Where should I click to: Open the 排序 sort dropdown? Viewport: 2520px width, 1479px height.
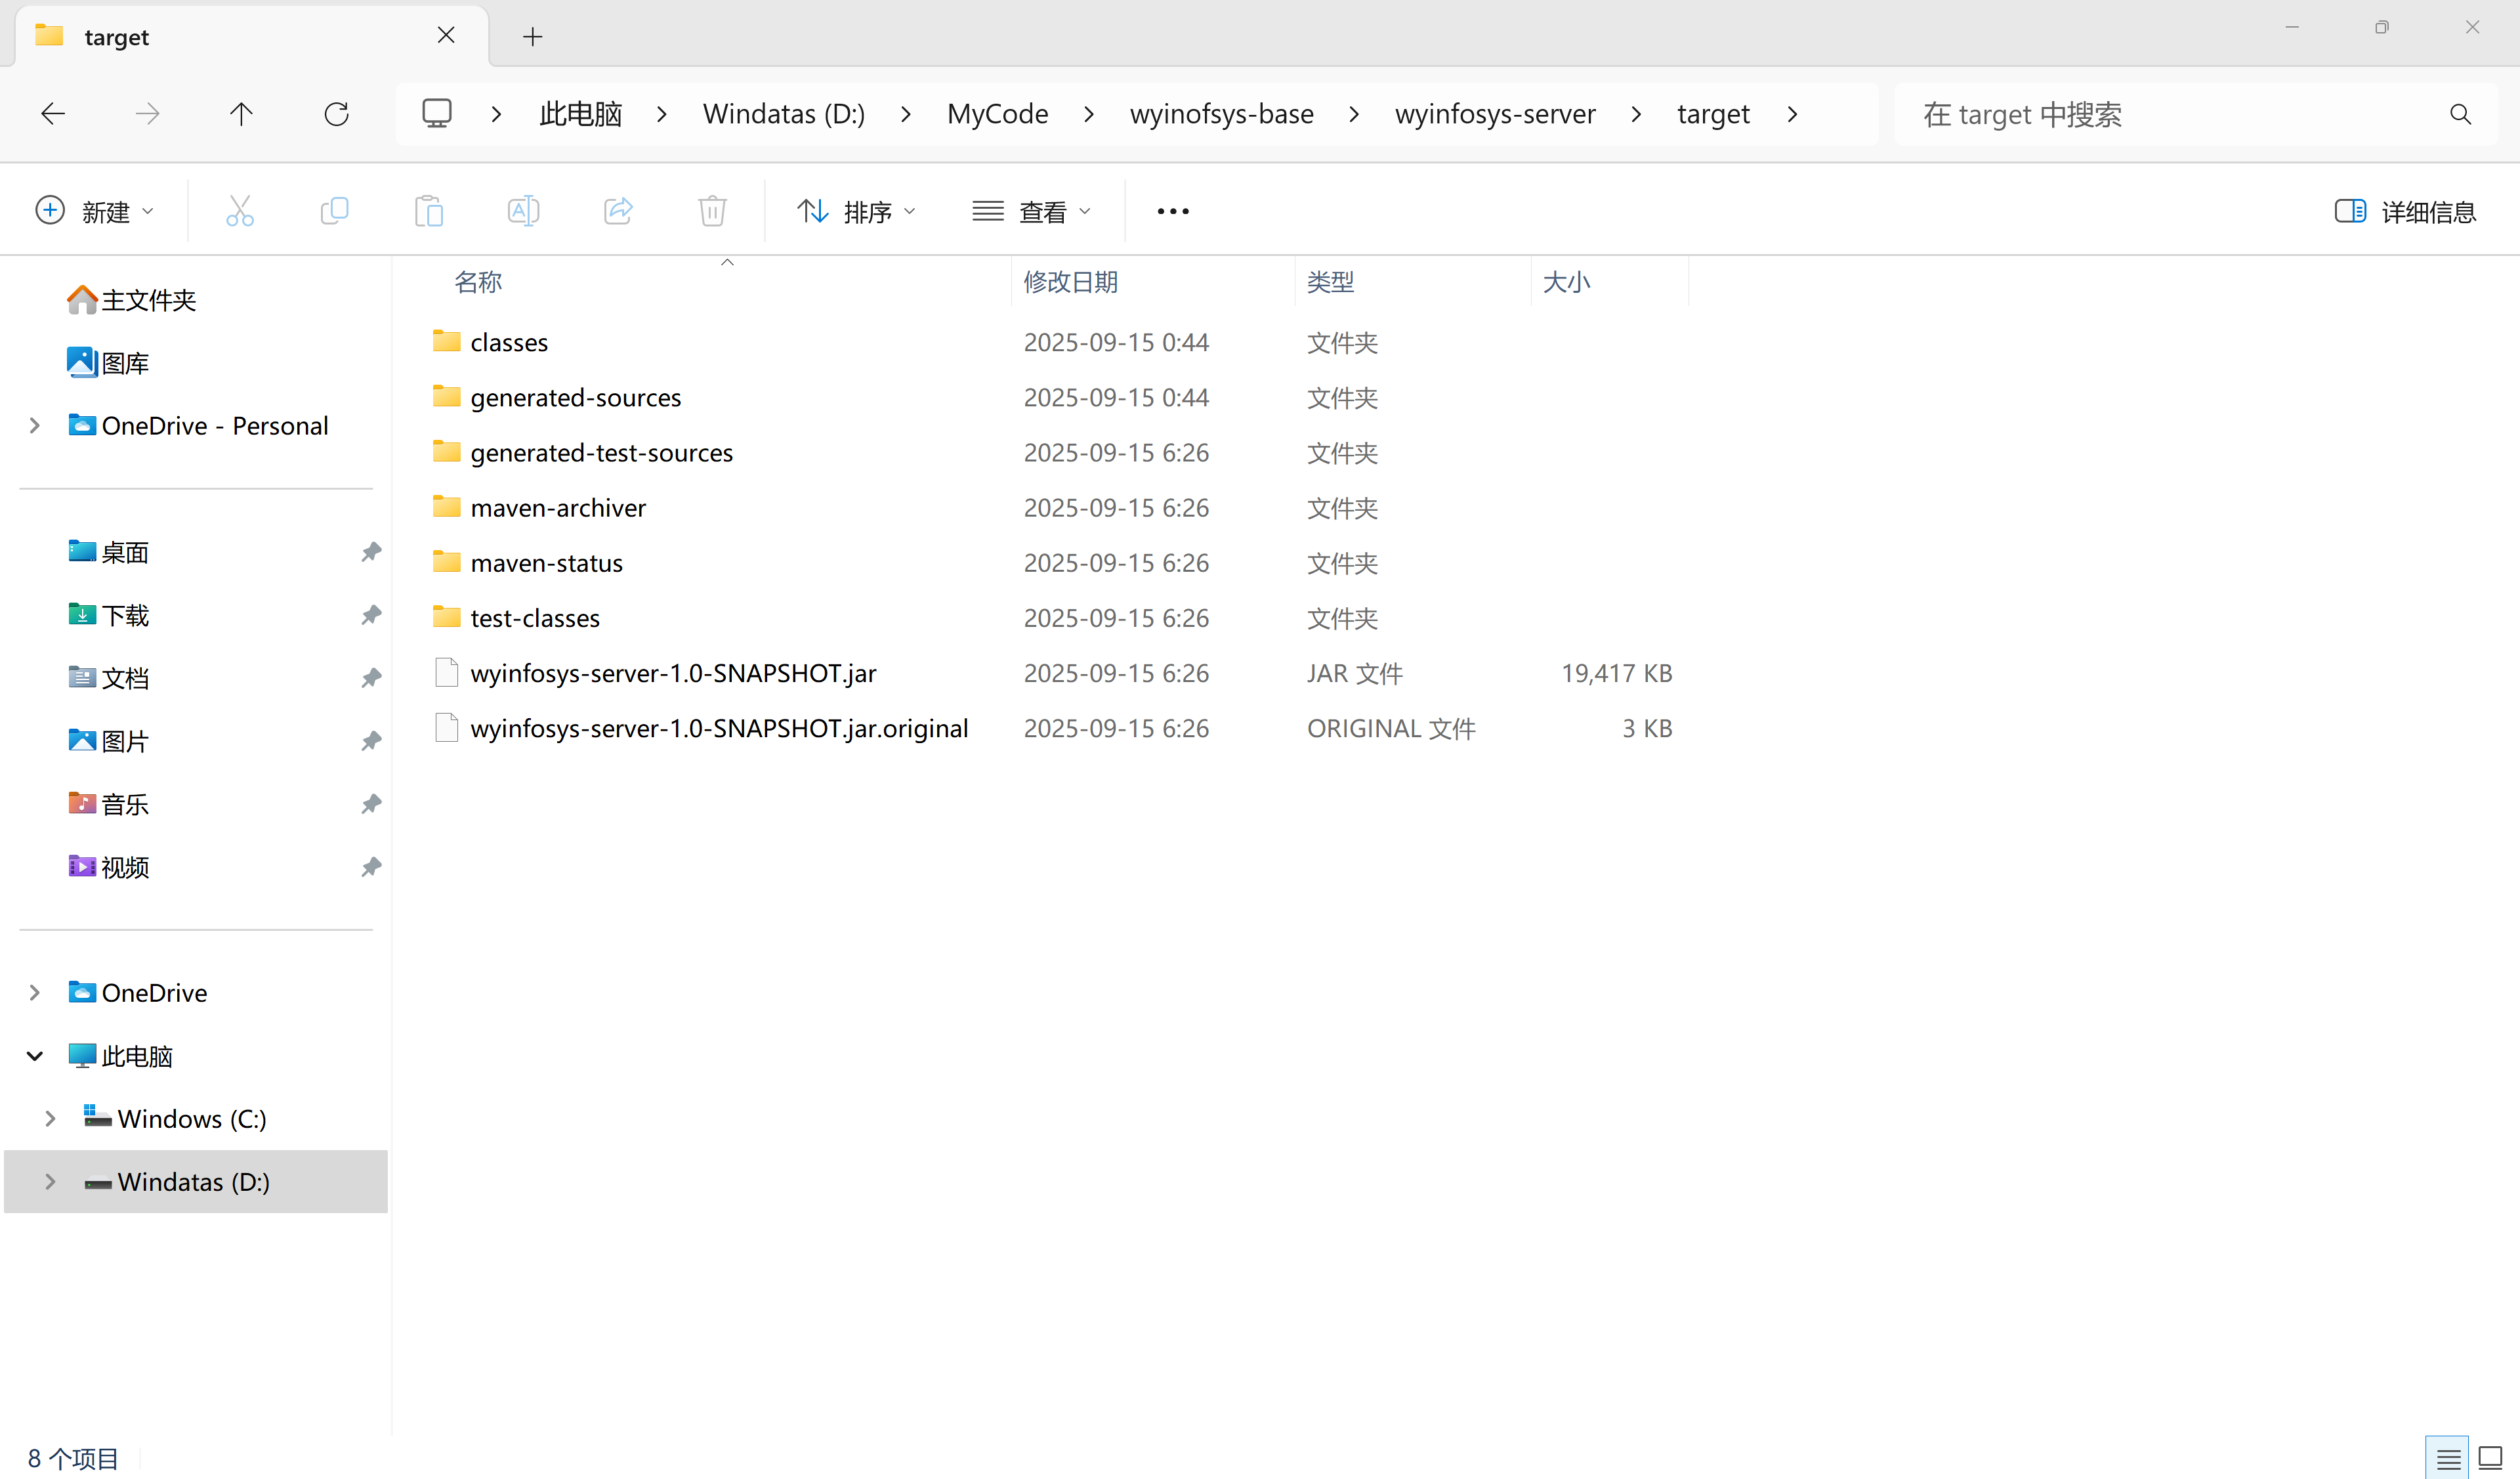[856, 211]
